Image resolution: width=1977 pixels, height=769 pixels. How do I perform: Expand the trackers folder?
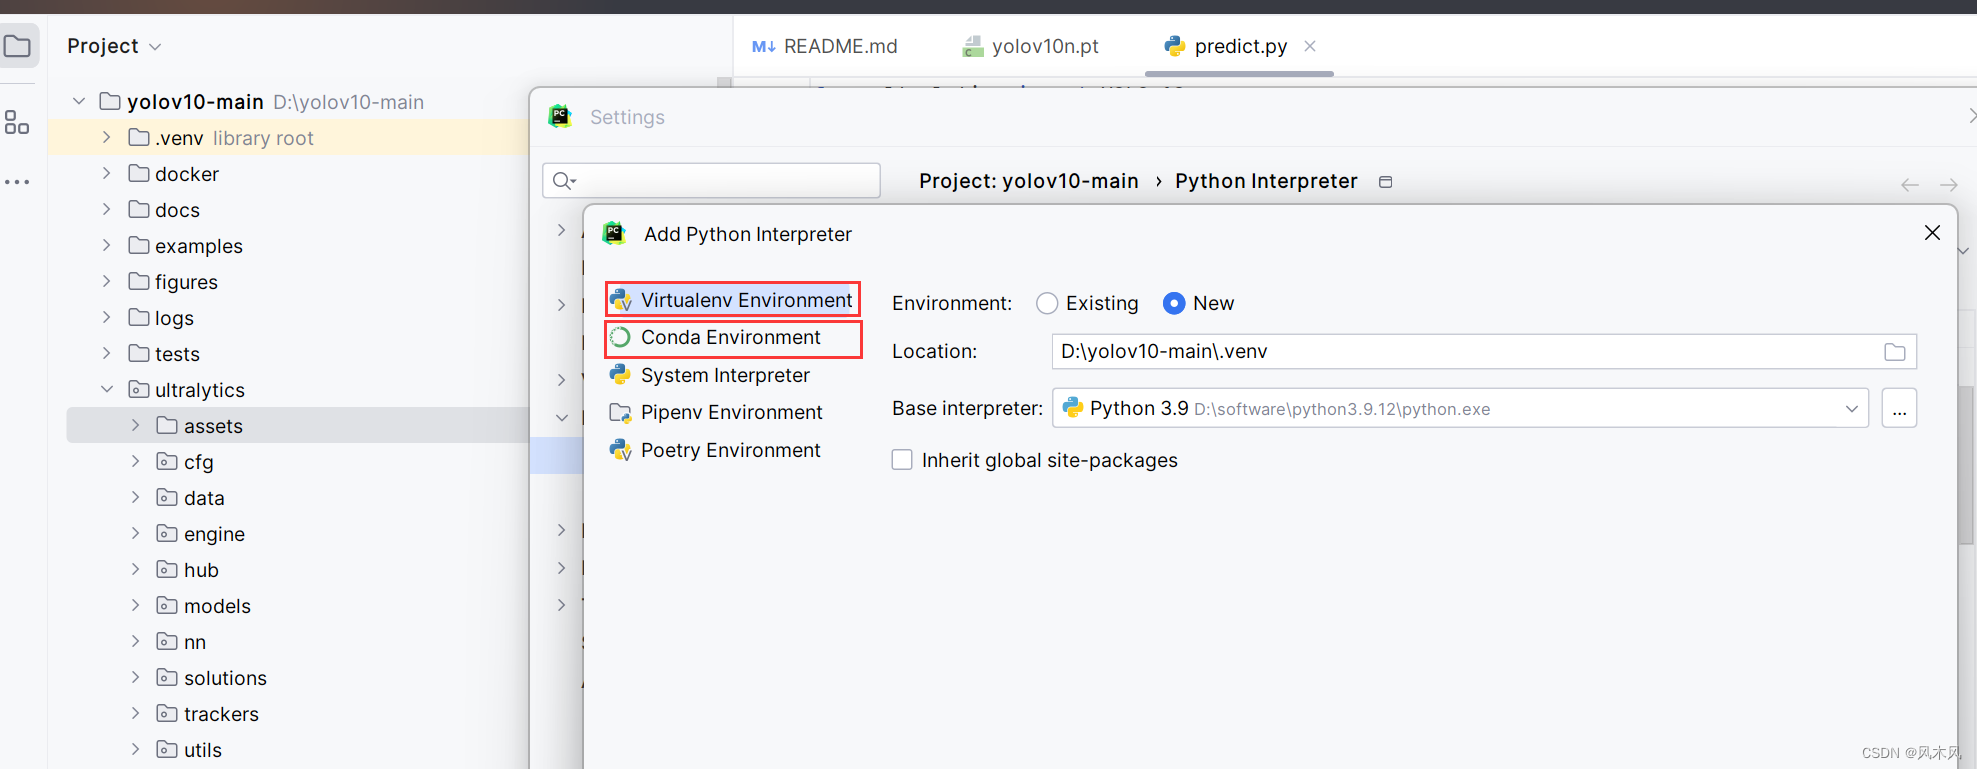click(135, 713)
